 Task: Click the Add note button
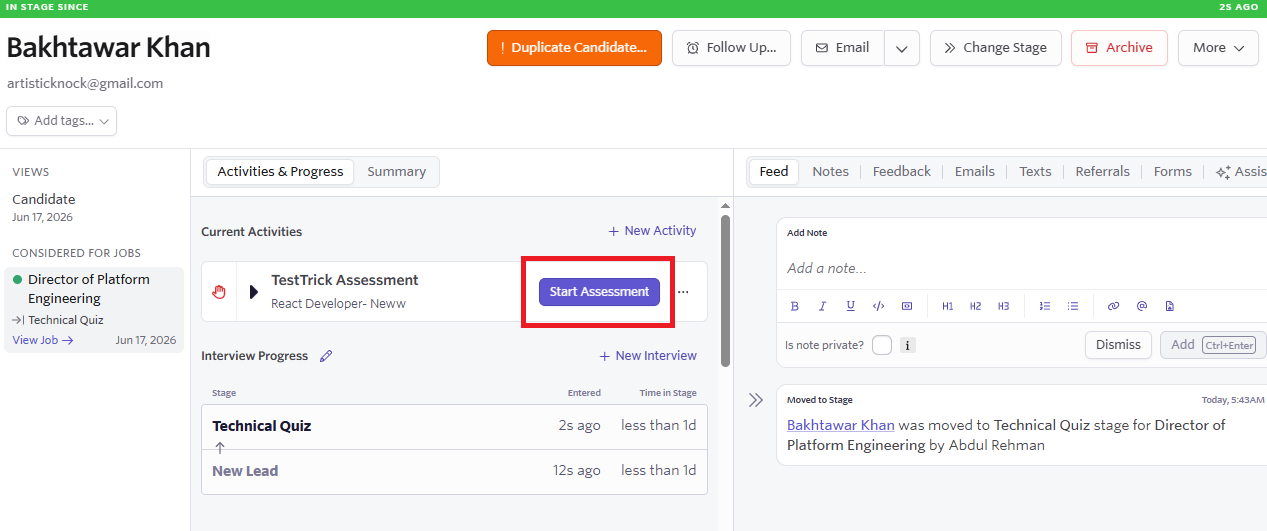(x=1213, y=345)
